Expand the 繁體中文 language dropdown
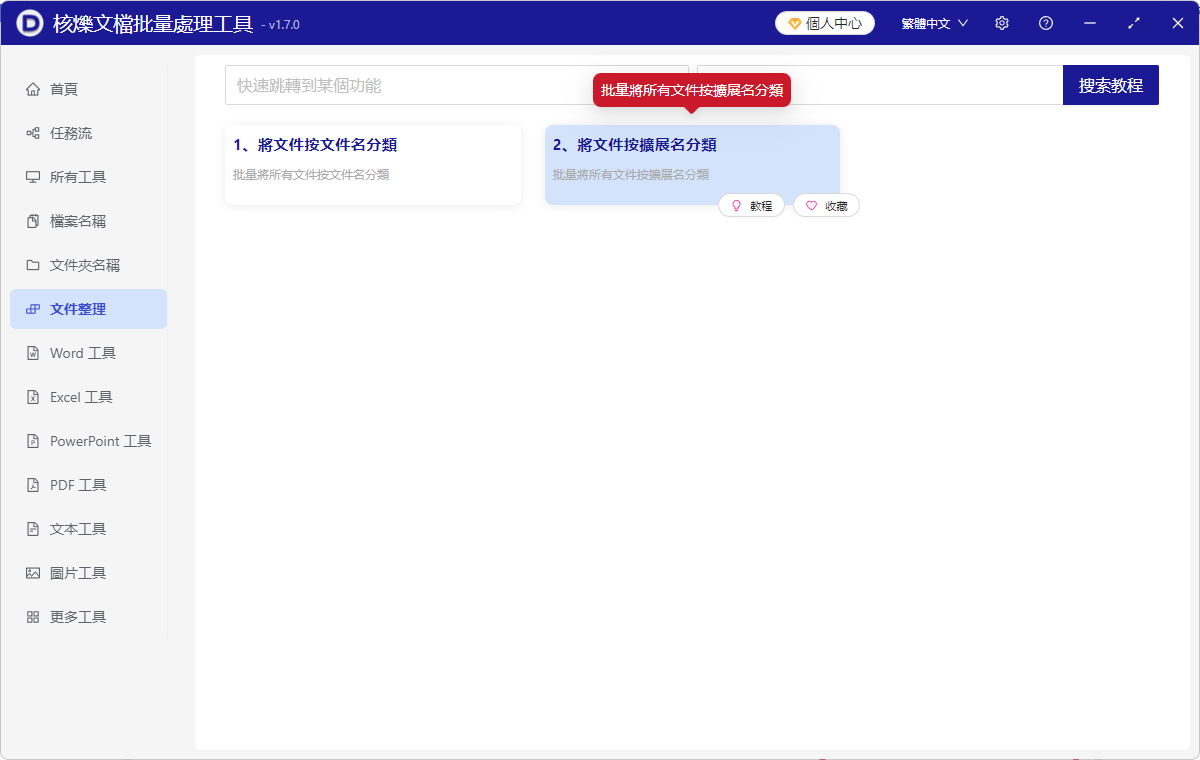 (x=932, y=22)
